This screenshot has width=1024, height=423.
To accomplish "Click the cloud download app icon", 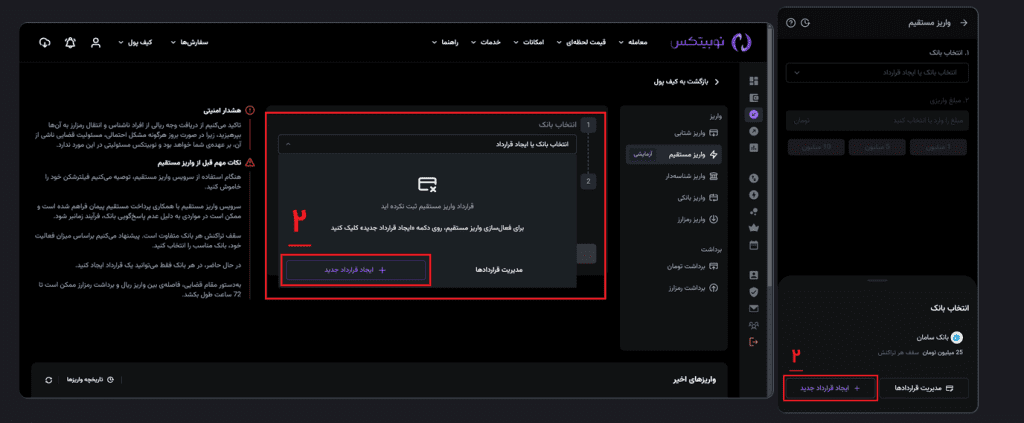I will (x=44, y=43).
